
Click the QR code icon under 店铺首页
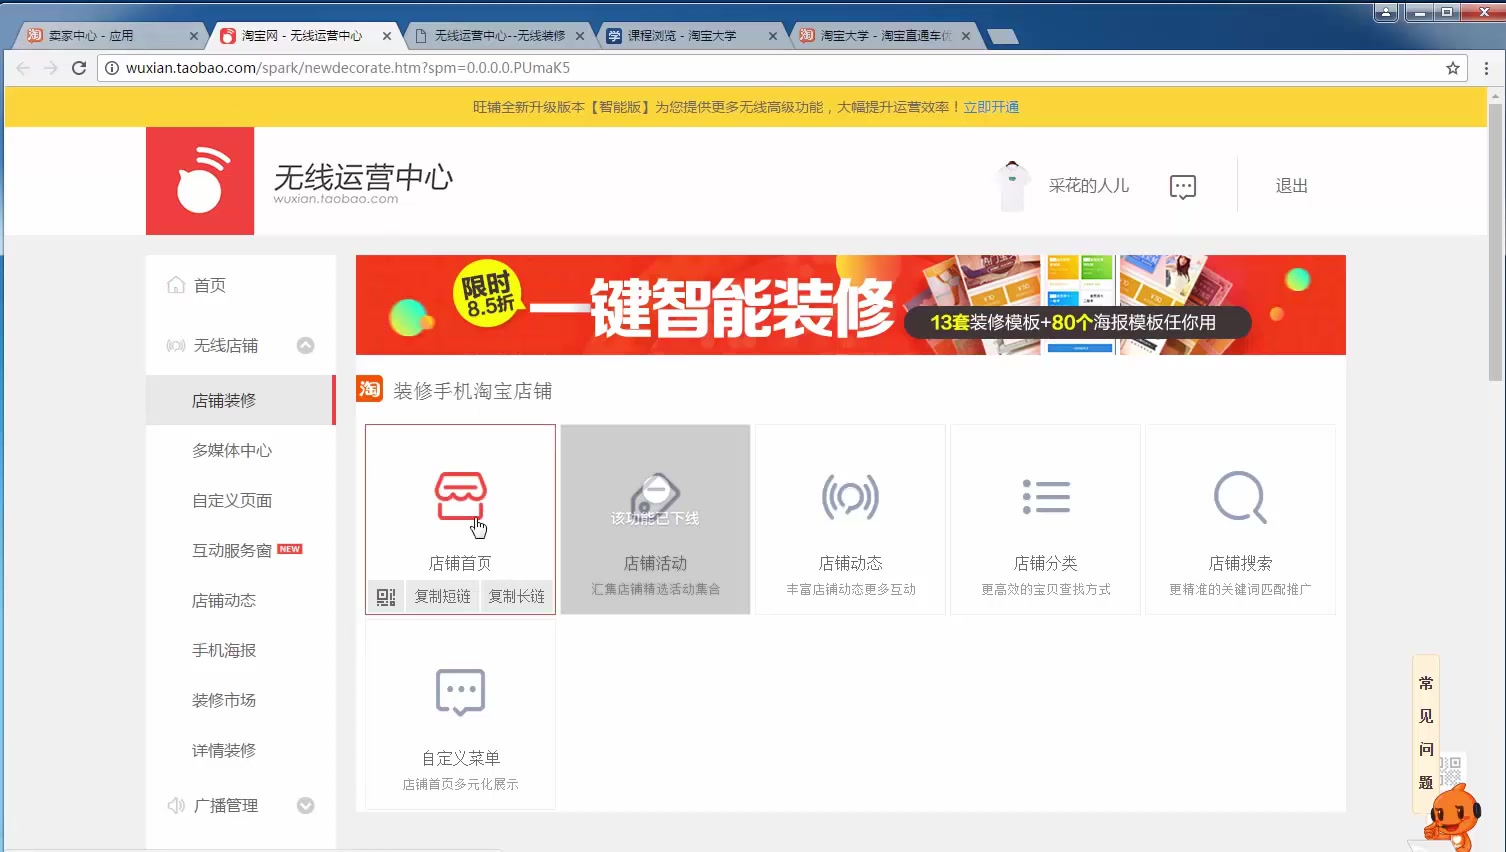[x=386, y=597]
